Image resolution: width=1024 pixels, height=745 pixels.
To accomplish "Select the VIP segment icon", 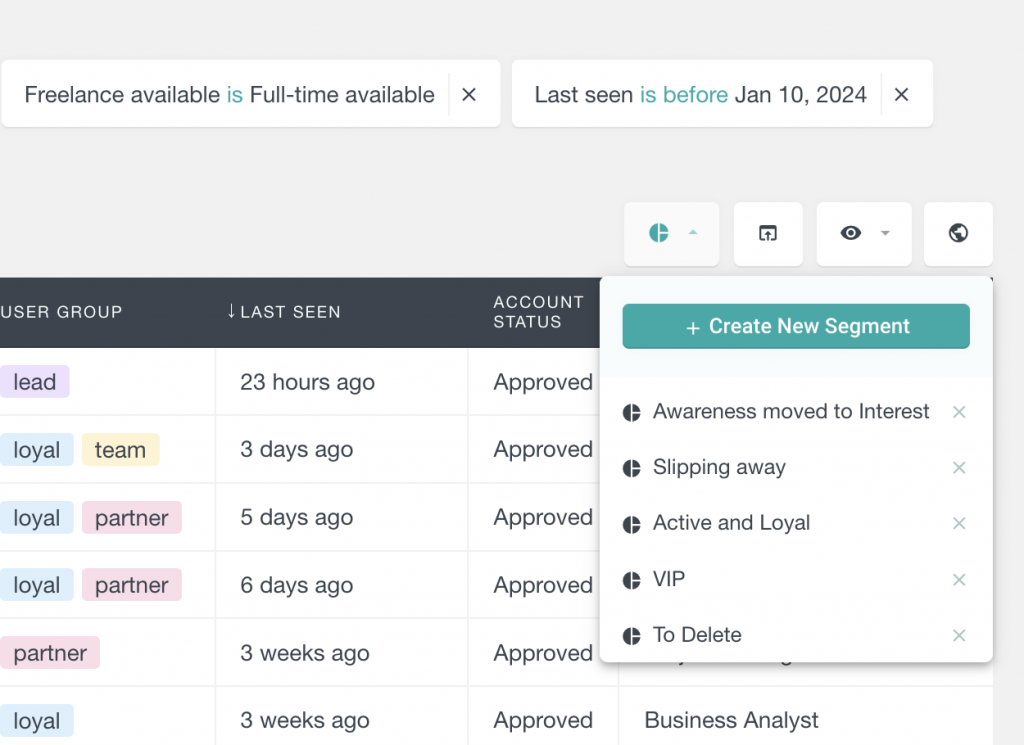I will [632, 579].
